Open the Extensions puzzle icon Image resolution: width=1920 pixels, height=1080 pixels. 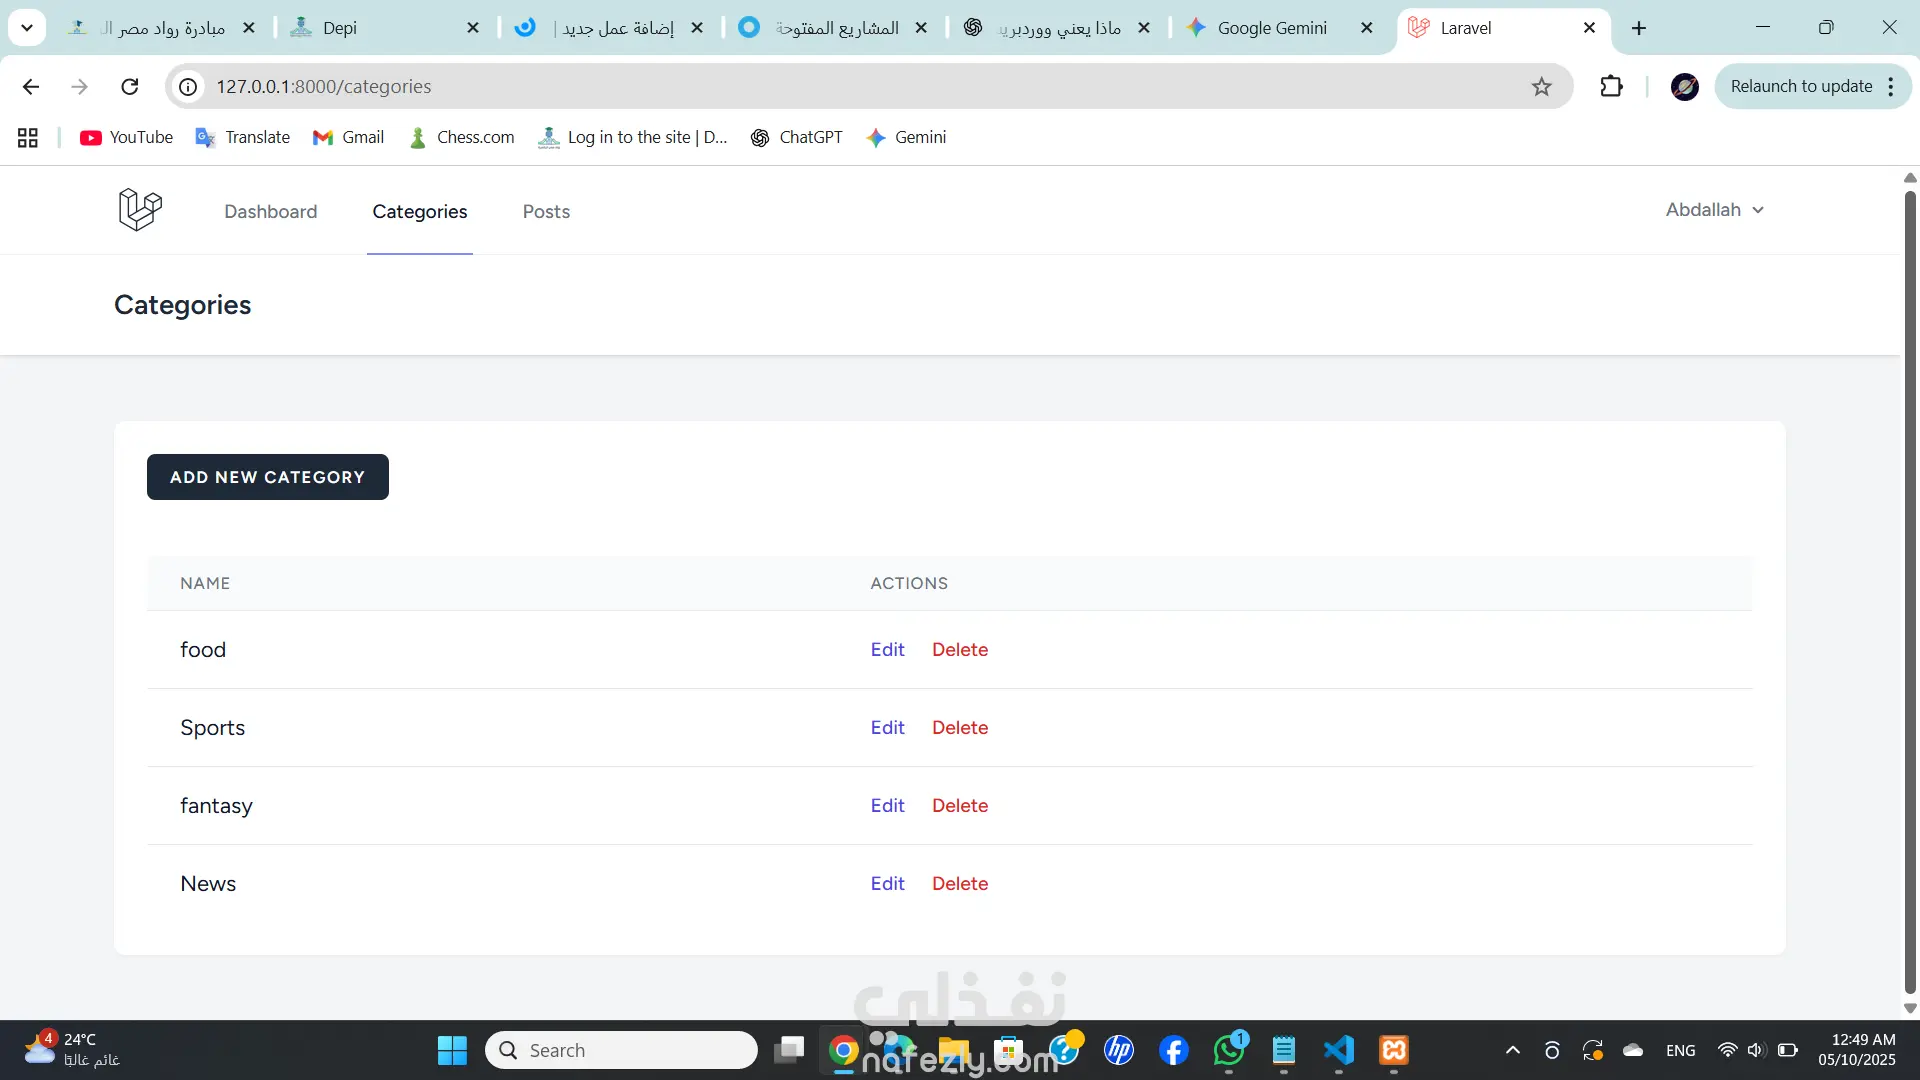[1611, 87]
